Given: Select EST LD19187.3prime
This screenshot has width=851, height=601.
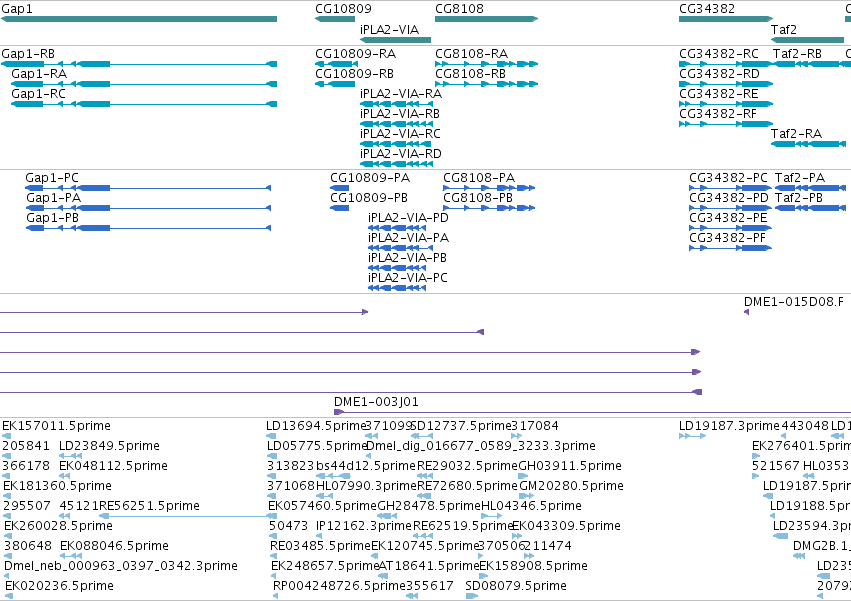Looking at the screenshot, I should click(x=693, y=436).
